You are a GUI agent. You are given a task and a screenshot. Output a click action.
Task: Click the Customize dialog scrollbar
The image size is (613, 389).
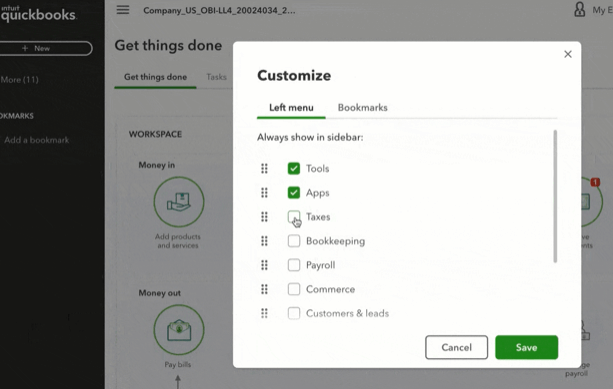[555, 196]
